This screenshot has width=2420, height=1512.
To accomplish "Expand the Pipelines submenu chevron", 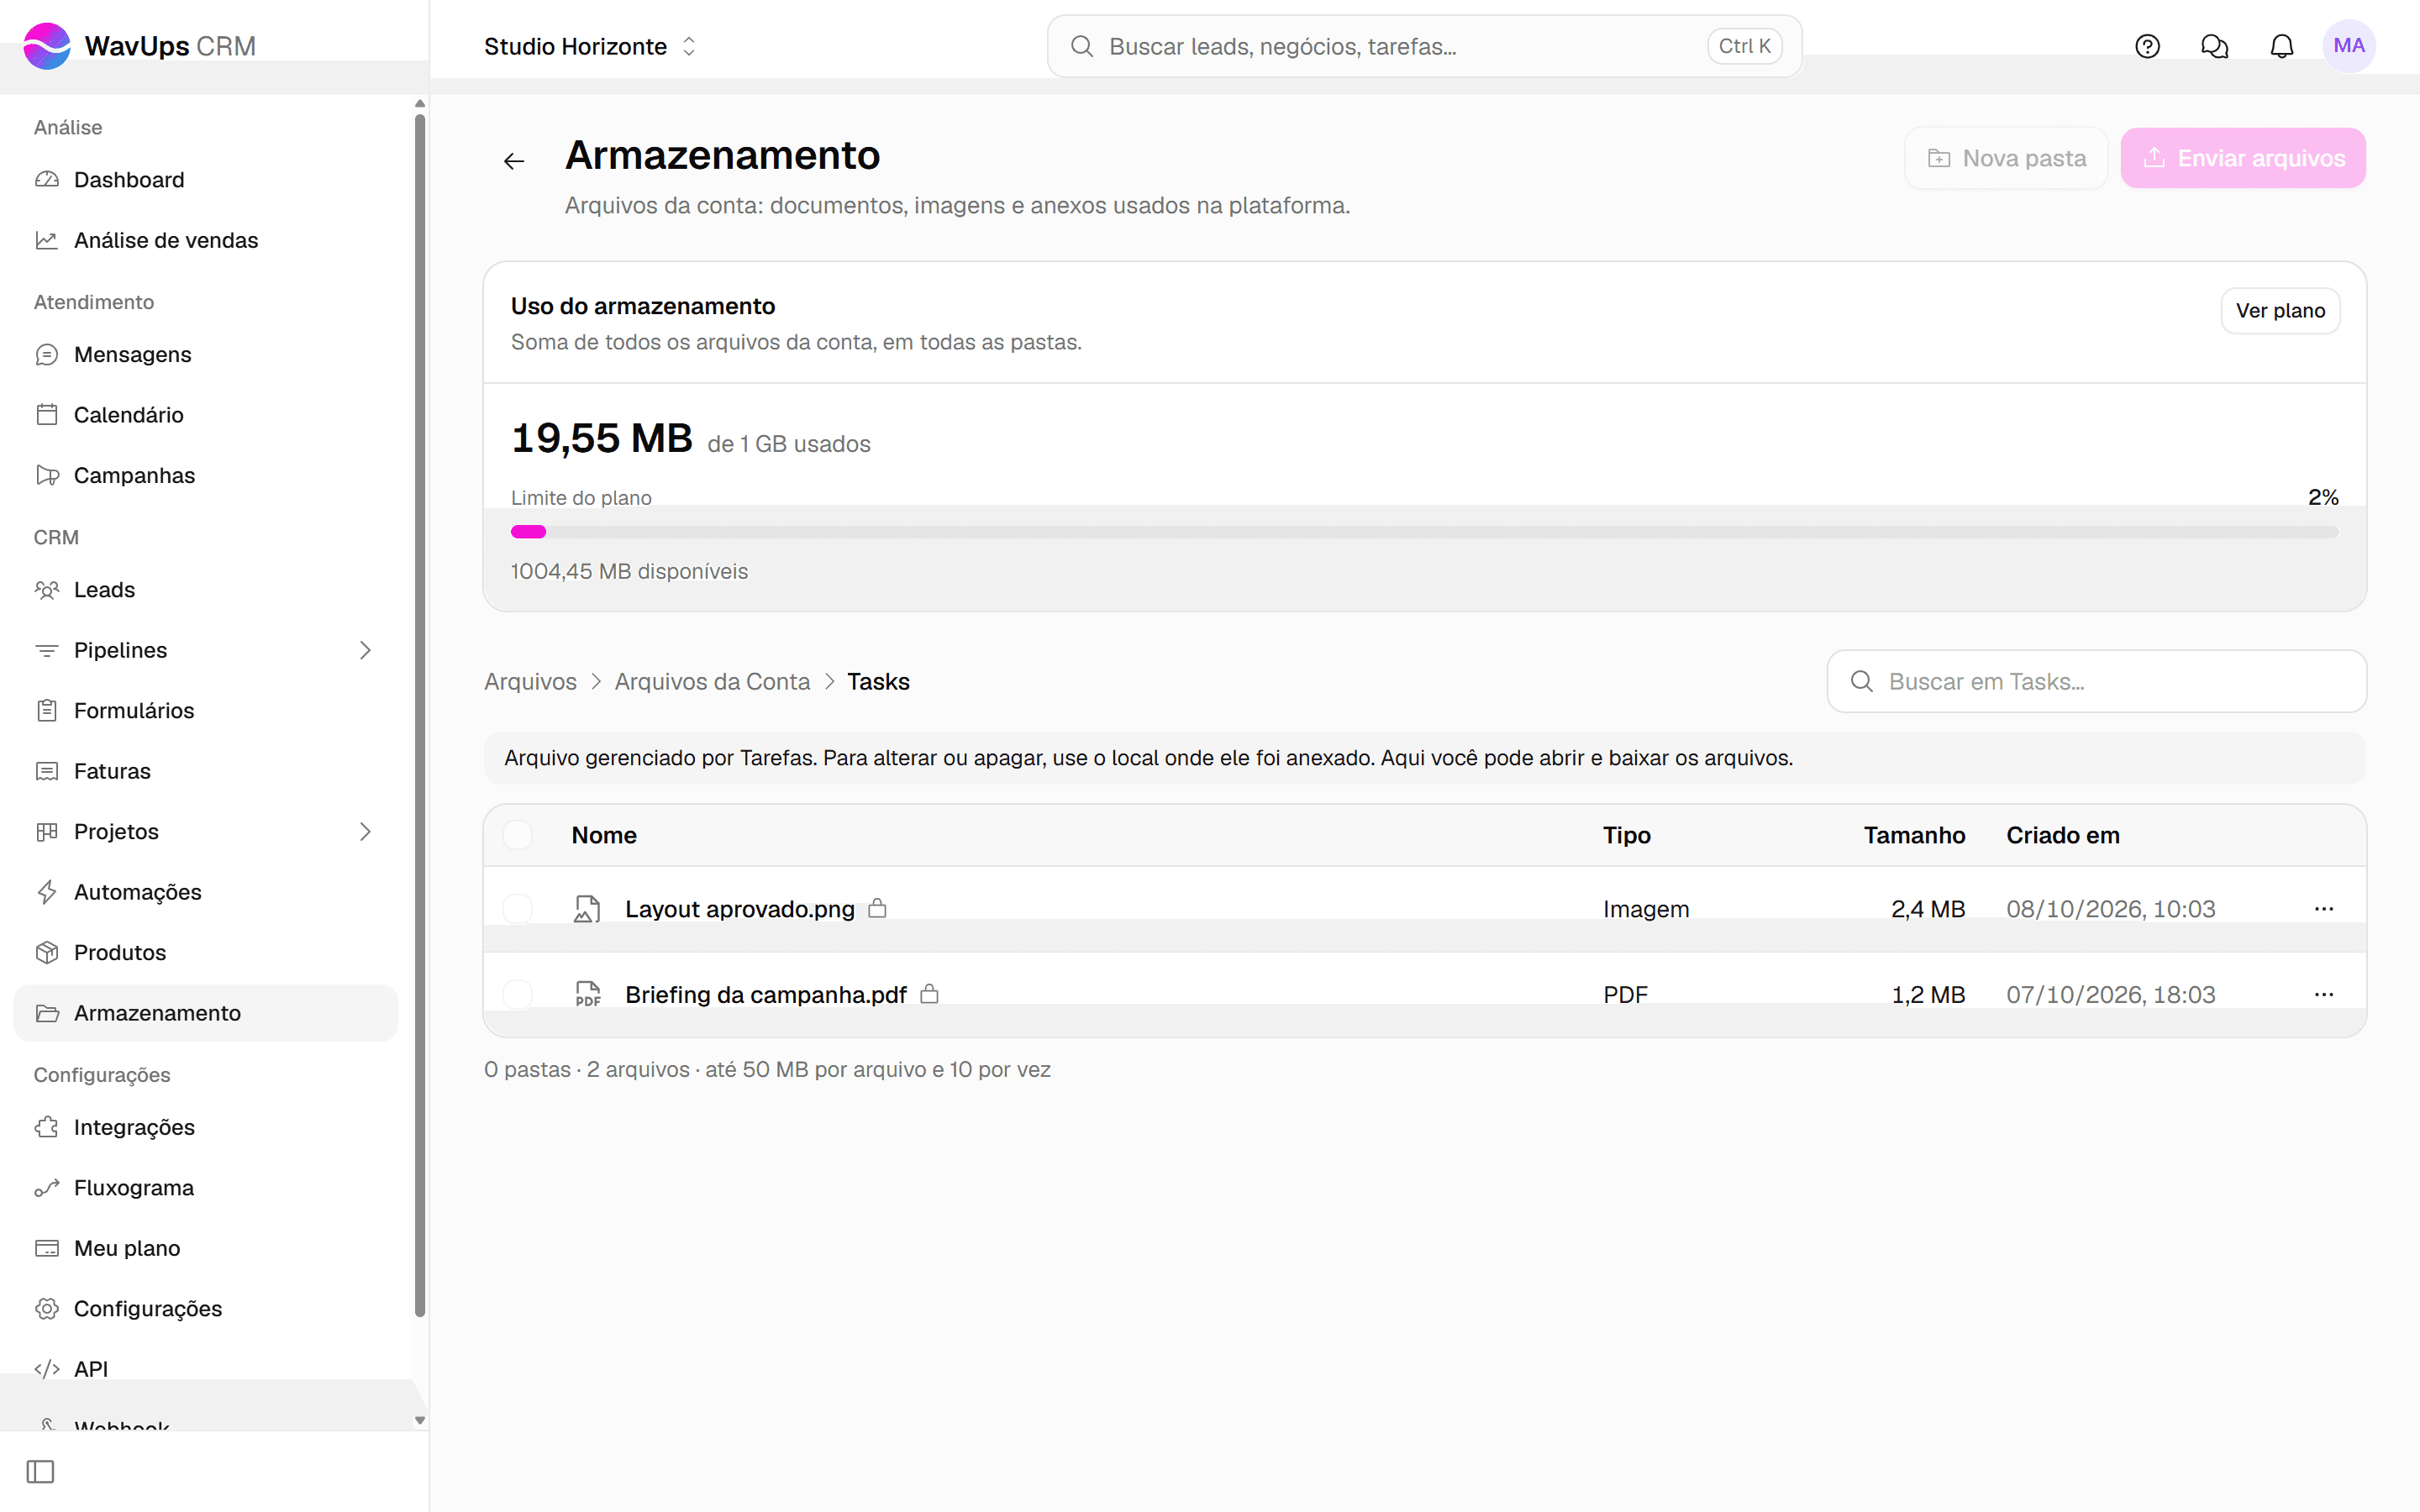I will (365, 650).
